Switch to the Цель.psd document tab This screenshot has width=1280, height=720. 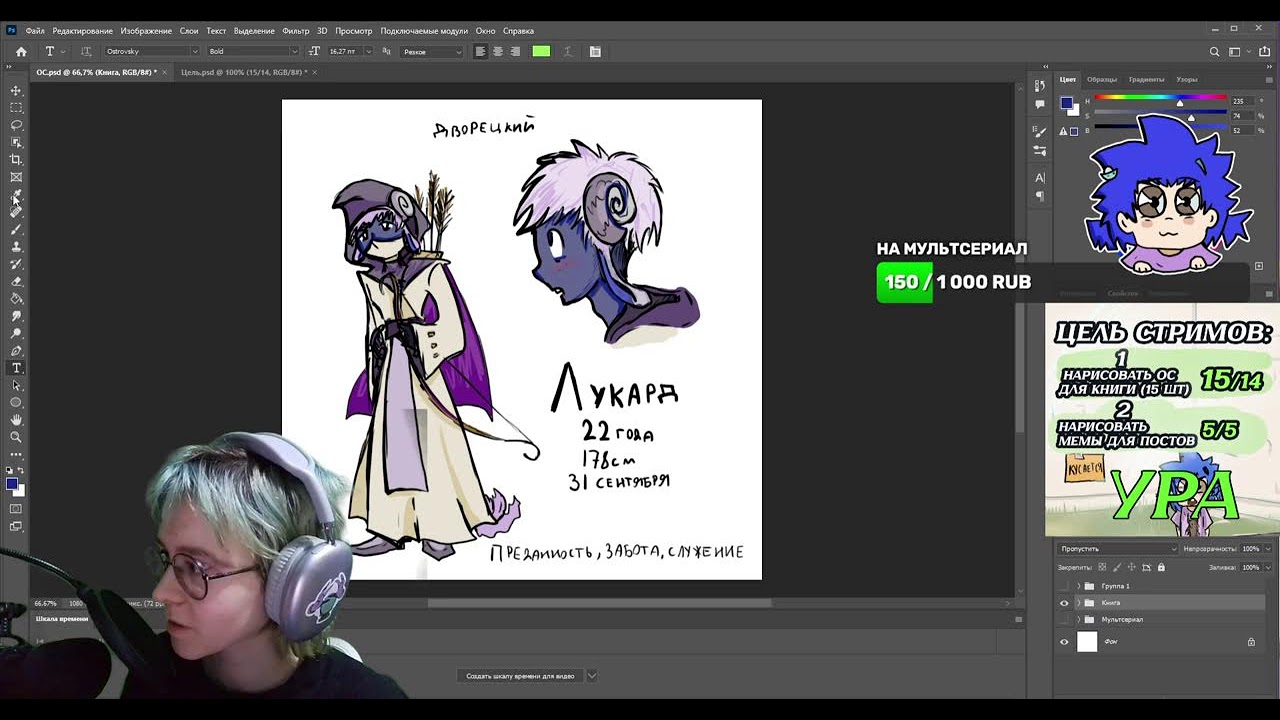tap(243, 73)
